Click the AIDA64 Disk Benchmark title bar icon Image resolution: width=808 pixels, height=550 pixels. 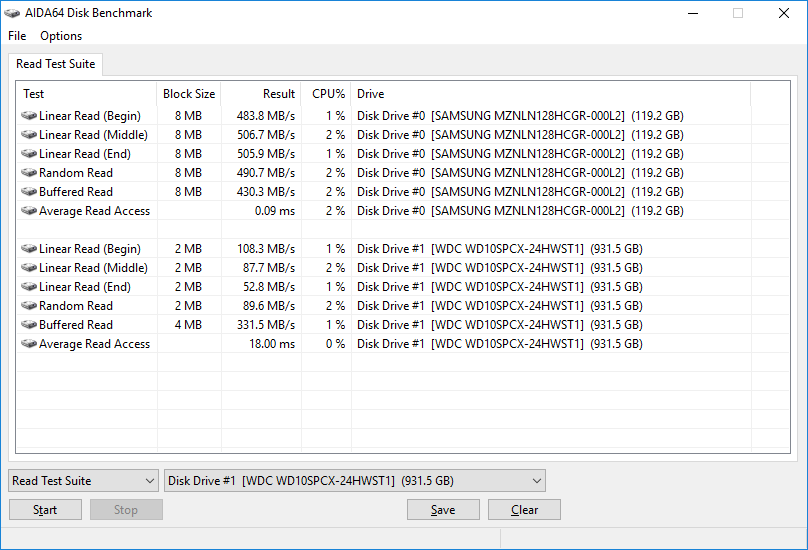pos(13,13)
